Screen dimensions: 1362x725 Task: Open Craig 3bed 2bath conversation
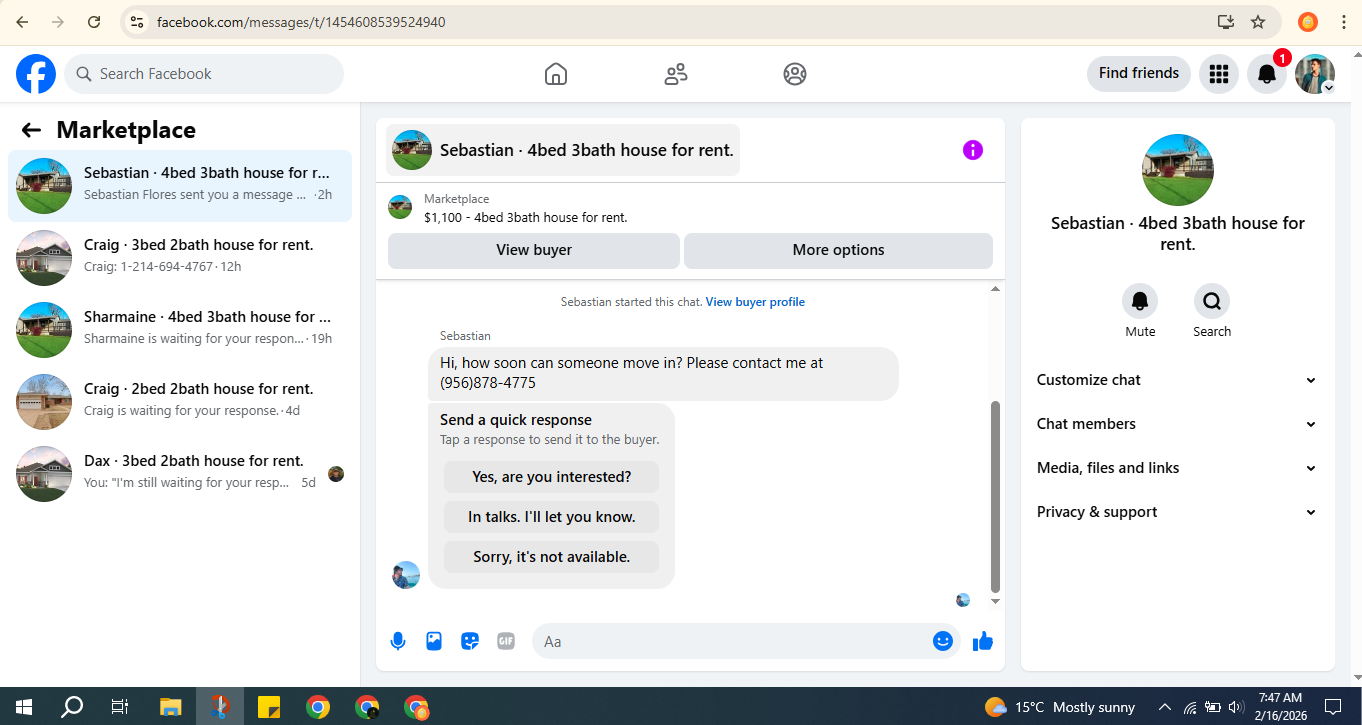180,258
